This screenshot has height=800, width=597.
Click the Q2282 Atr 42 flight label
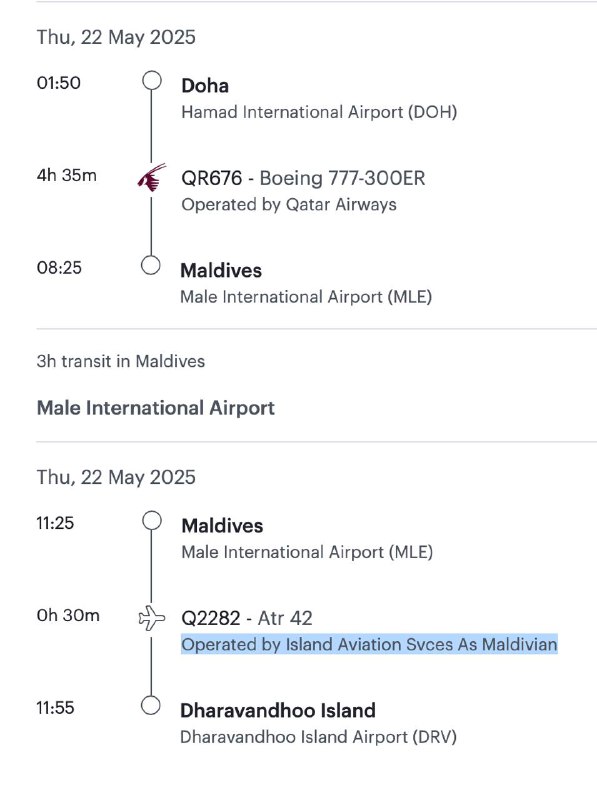coord(247,618)
